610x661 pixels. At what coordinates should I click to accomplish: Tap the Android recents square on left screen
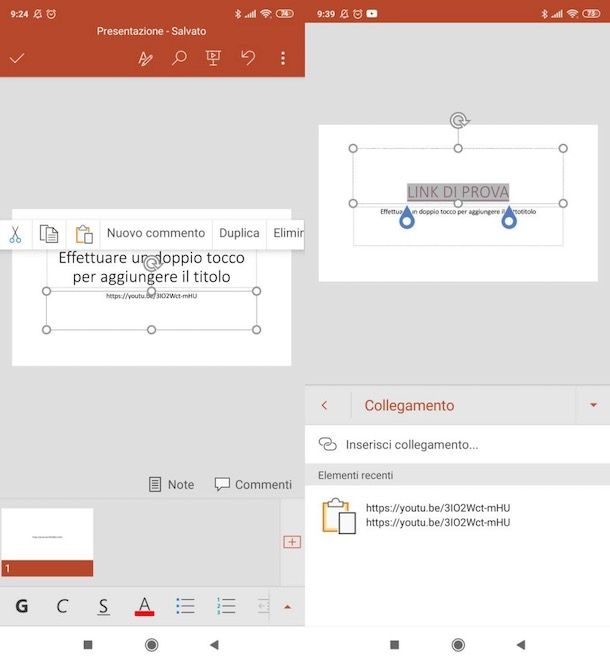point(88,645)
